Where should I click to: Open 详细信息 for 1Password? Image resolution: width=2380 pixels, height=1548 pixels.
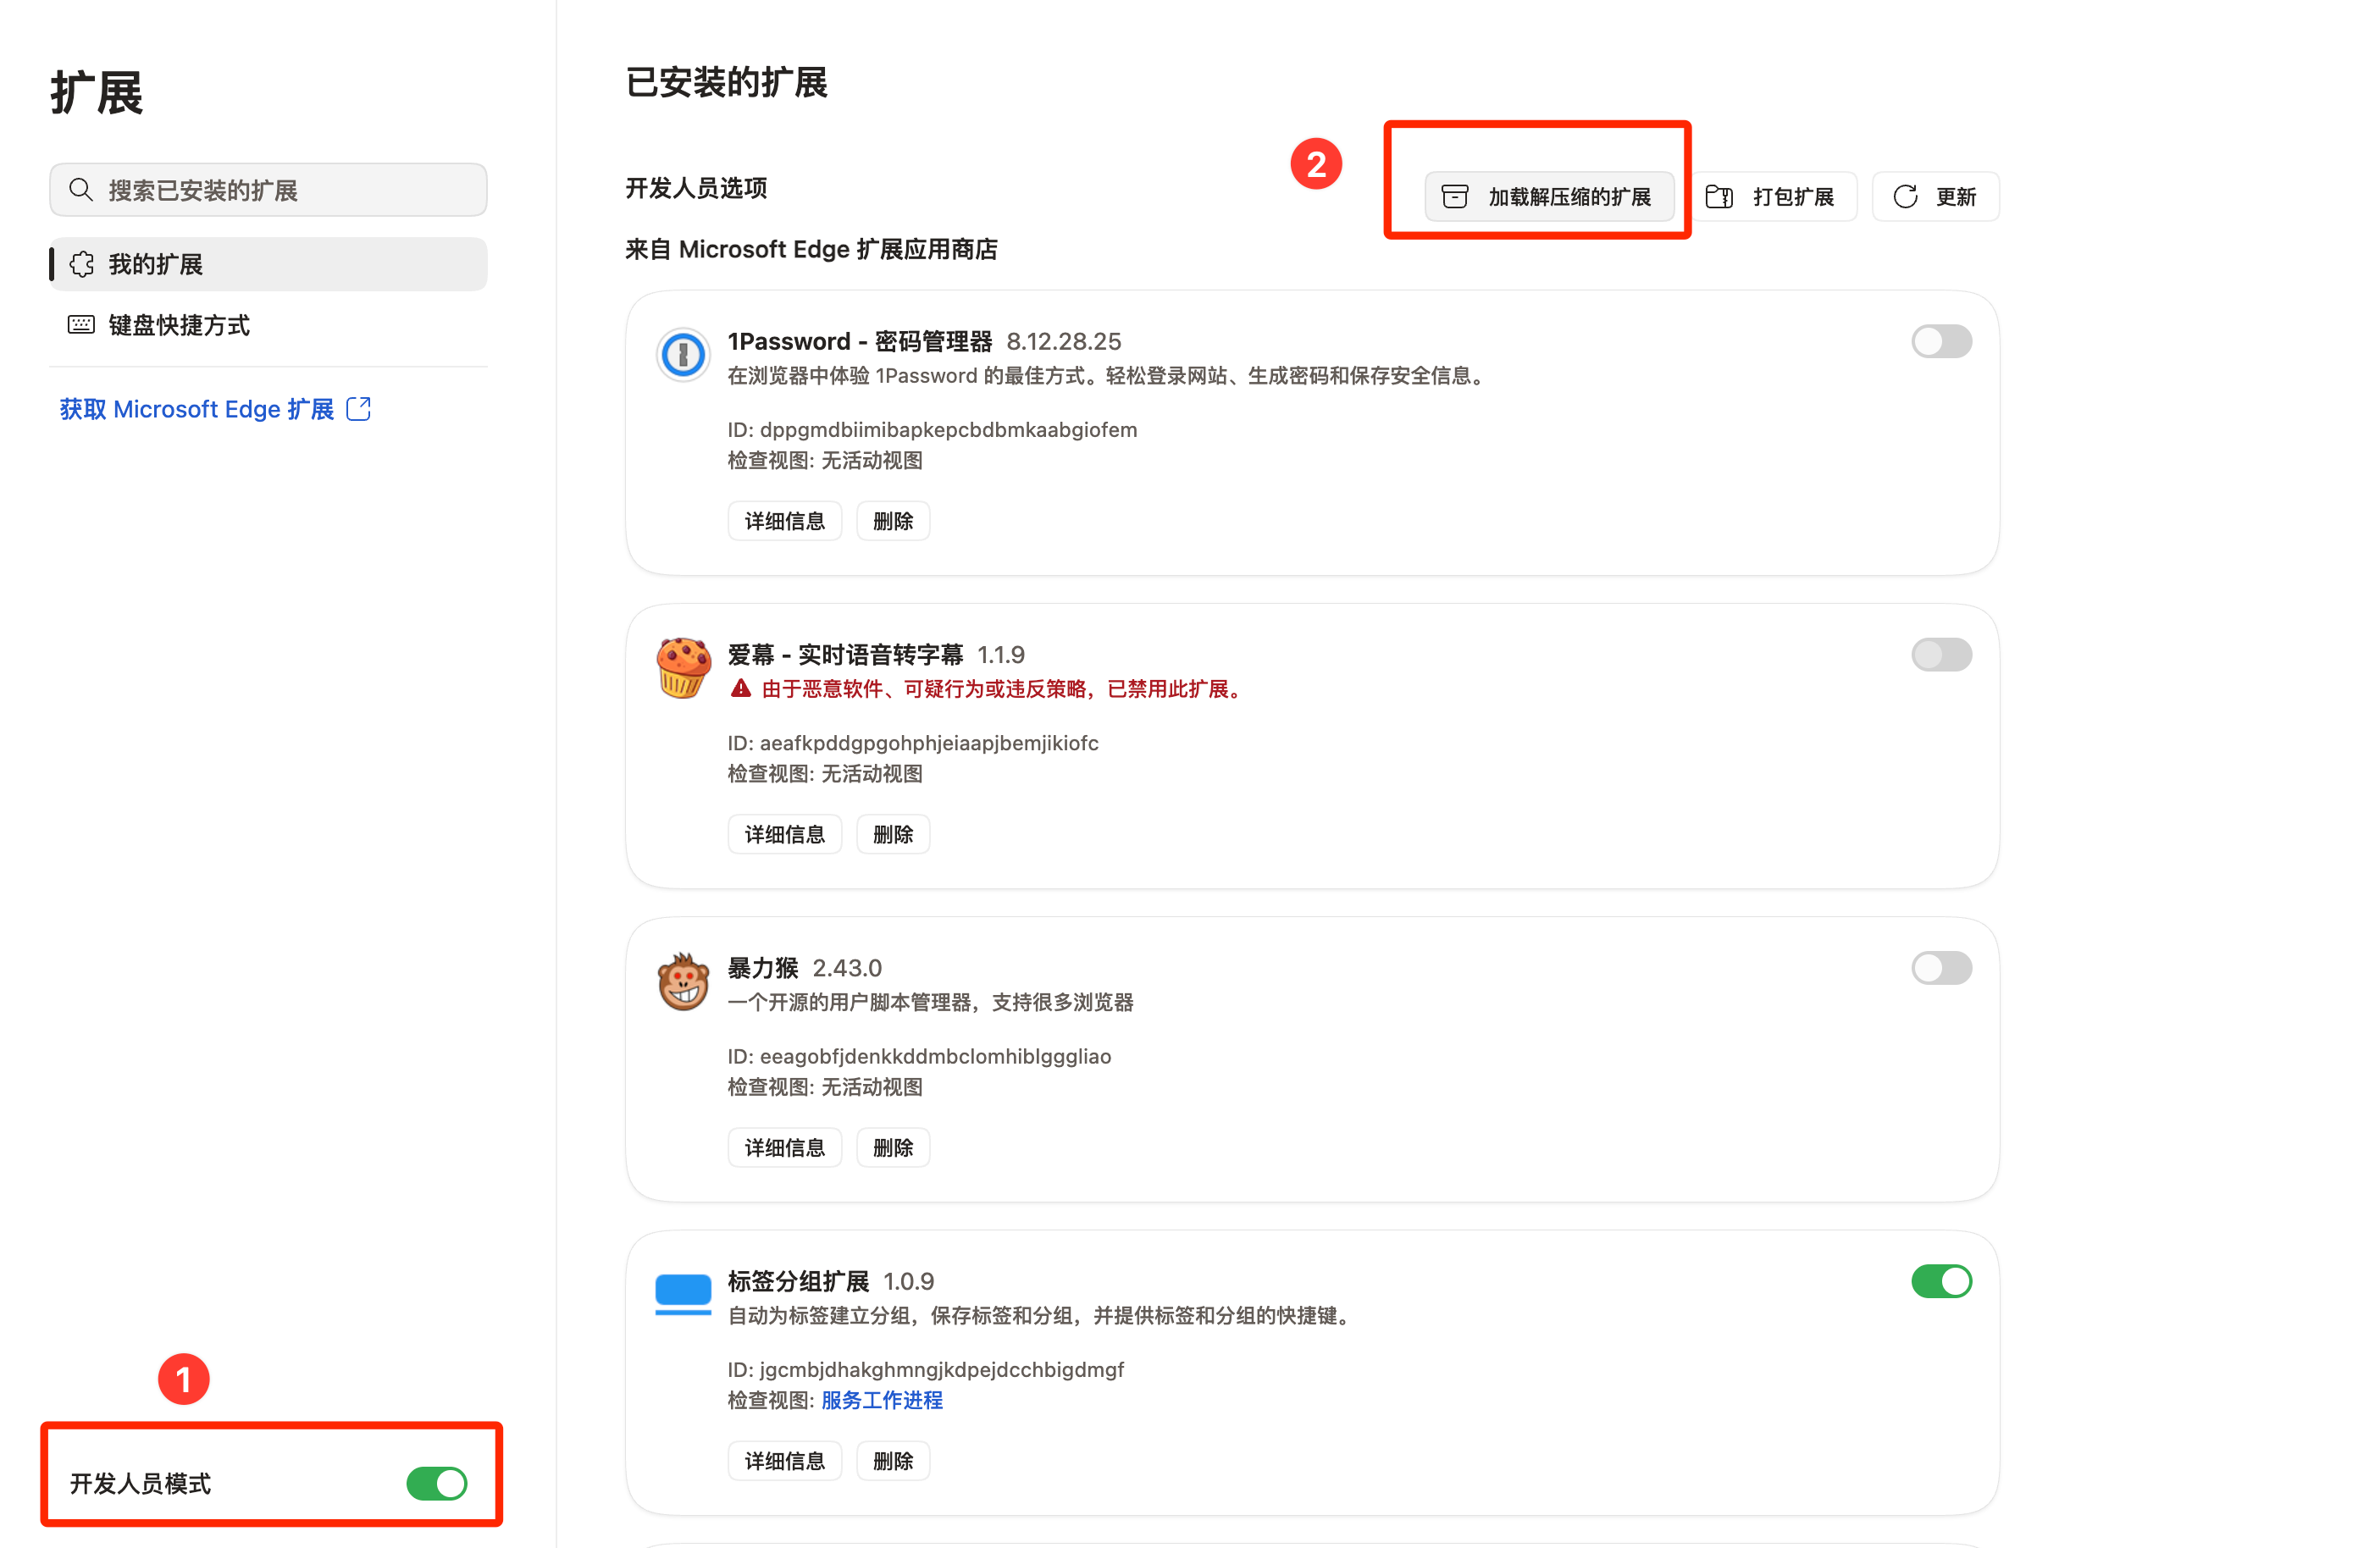pos(785,521)
